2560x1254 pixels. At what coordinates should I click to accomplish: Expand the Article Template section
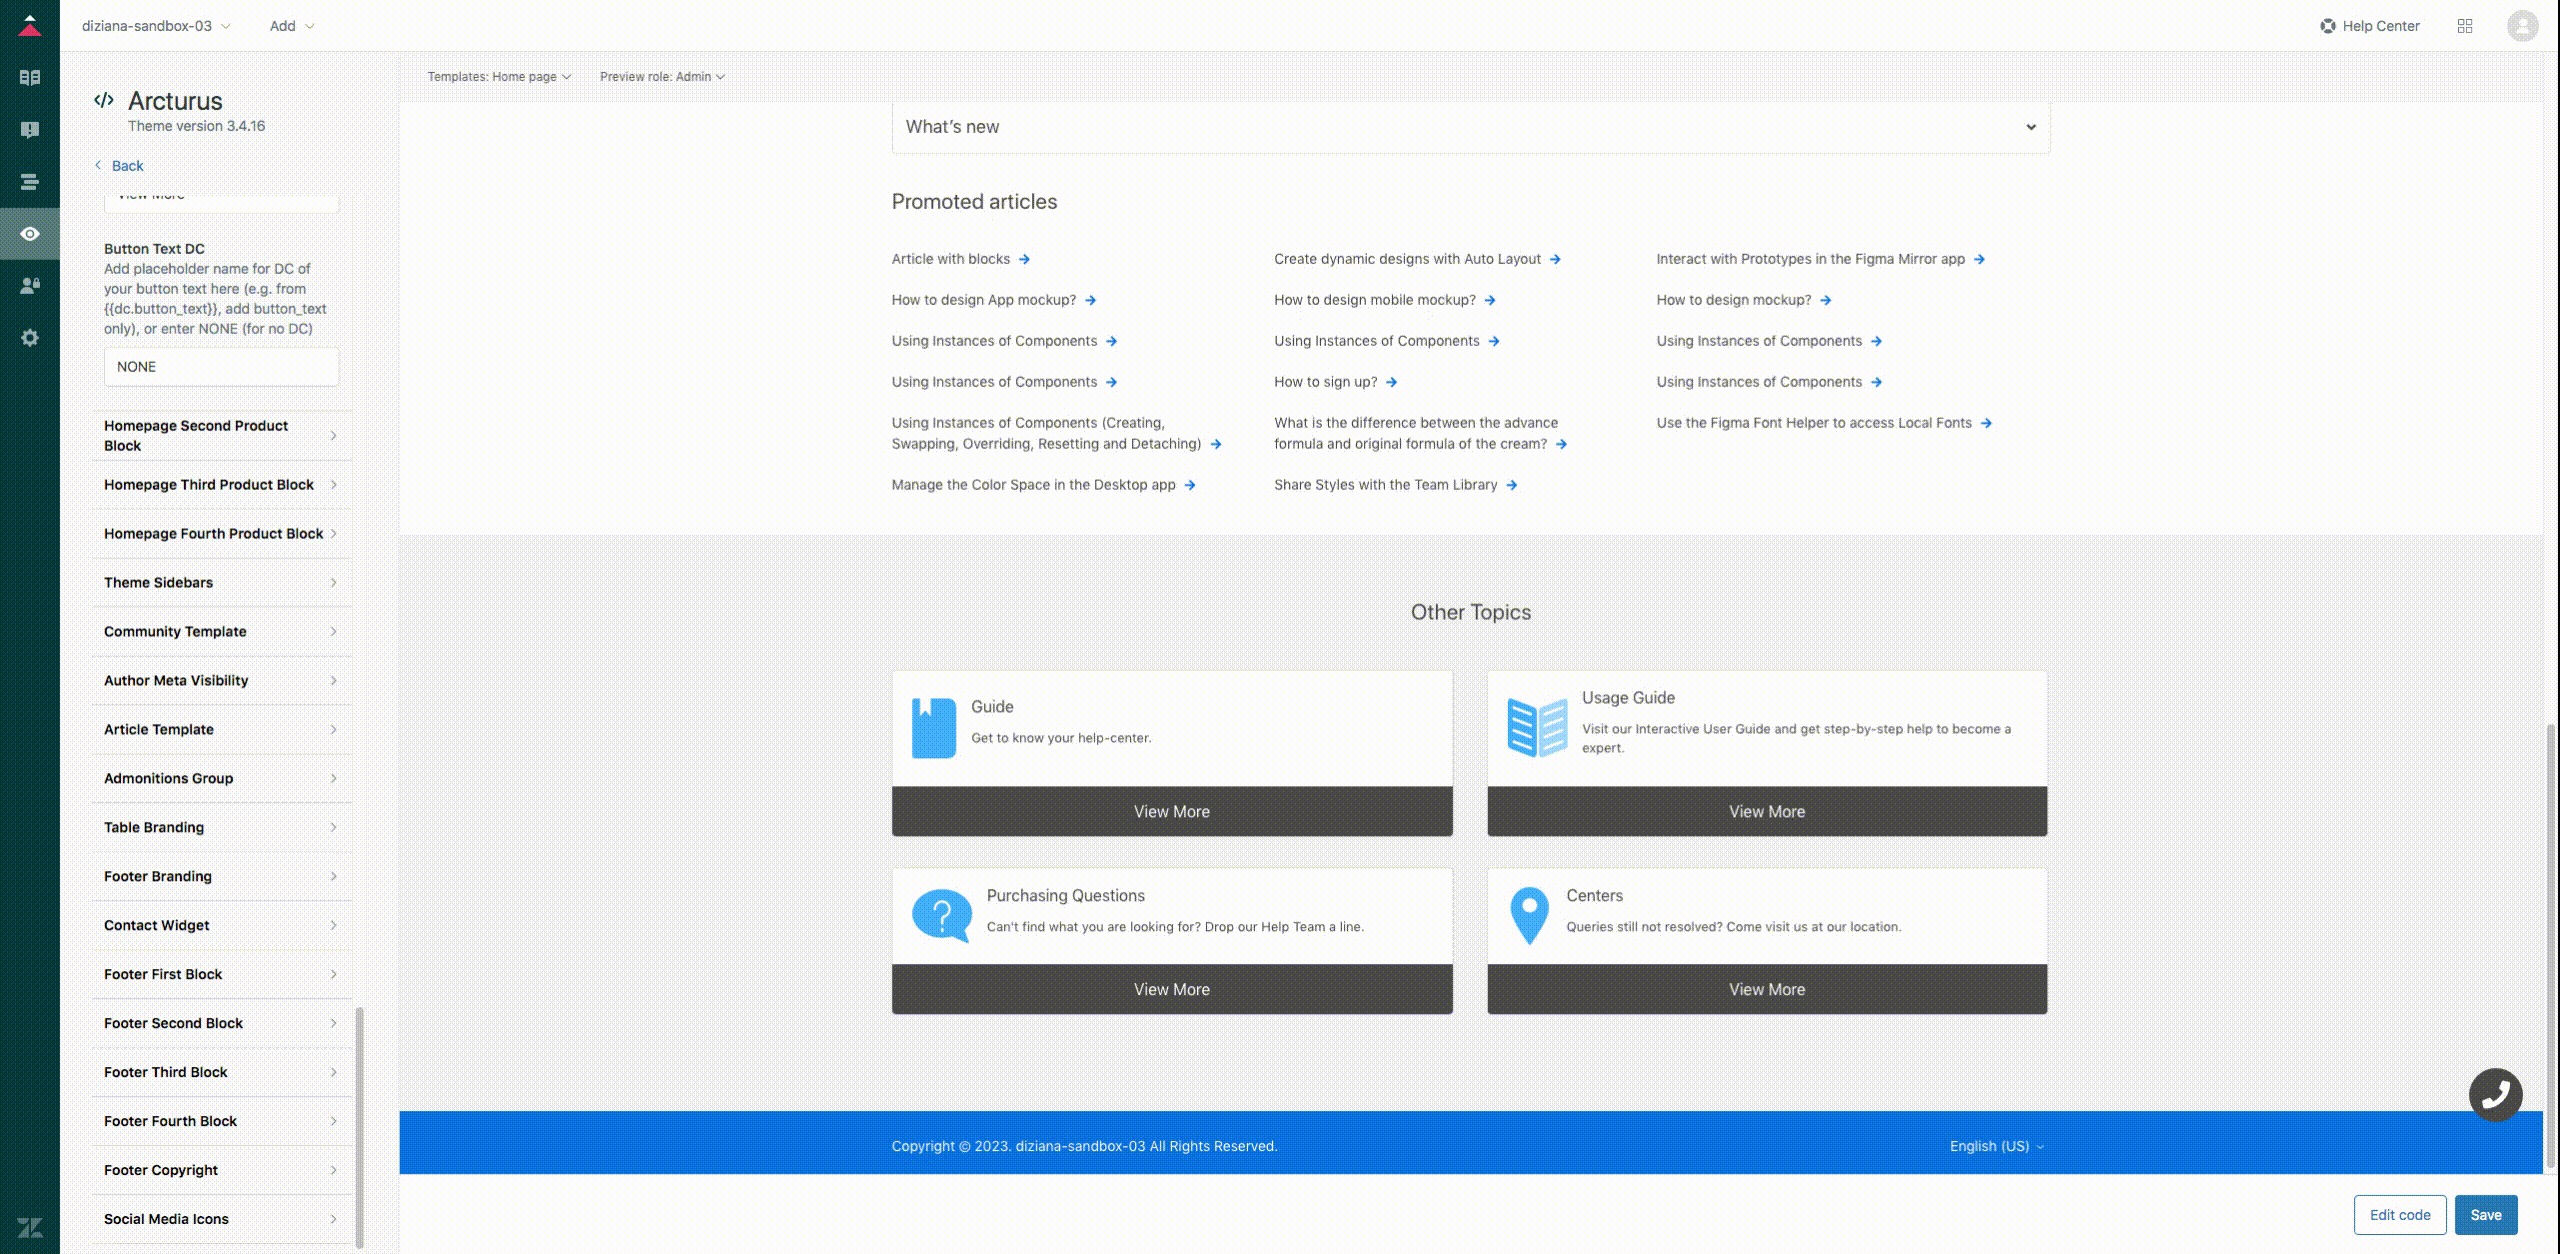click(221, 730)
